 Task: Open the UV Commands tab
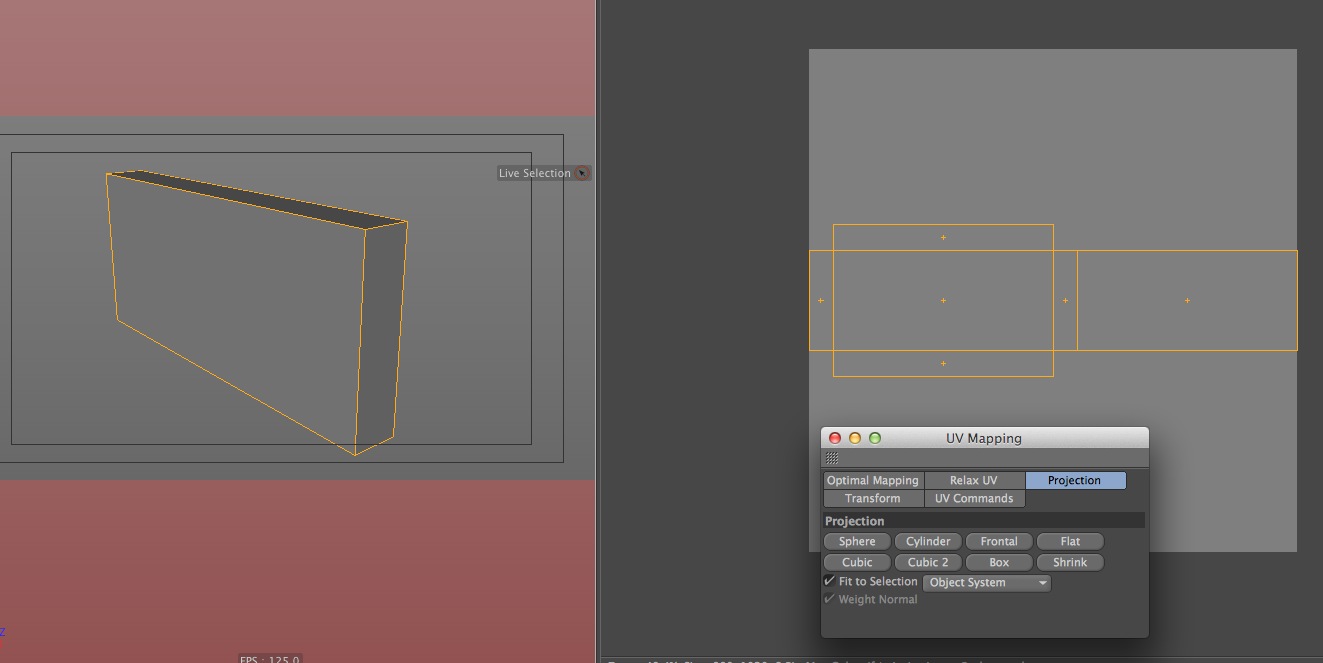click(x=974, y=499)
